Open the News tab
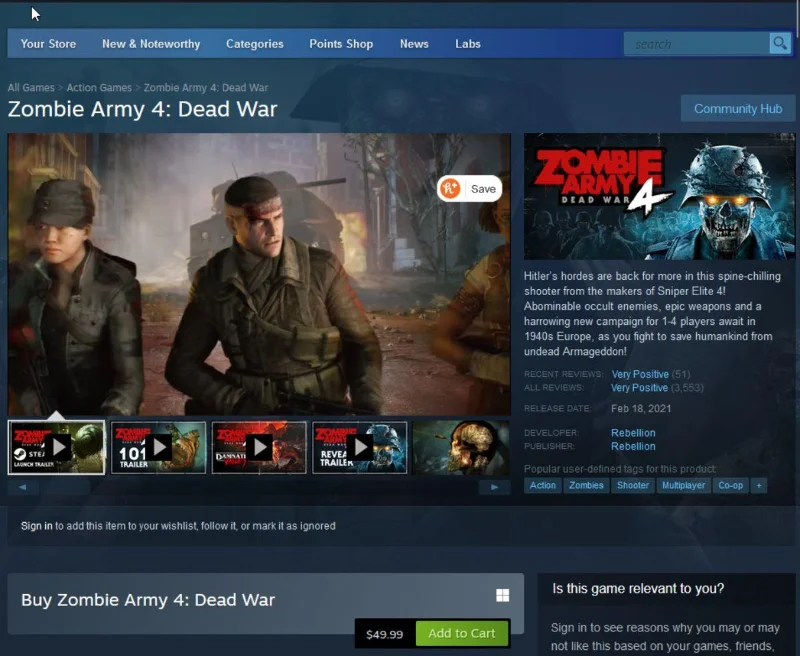The width and height of the screenshot is (800, 656). point(414,44)
